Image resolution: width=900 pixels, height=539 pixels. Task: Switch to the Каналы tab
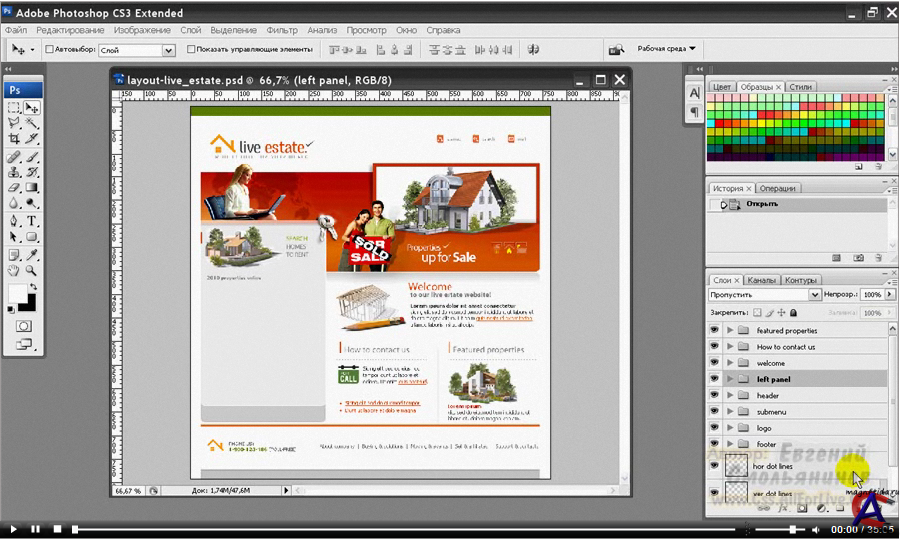[x=761, y=280]
